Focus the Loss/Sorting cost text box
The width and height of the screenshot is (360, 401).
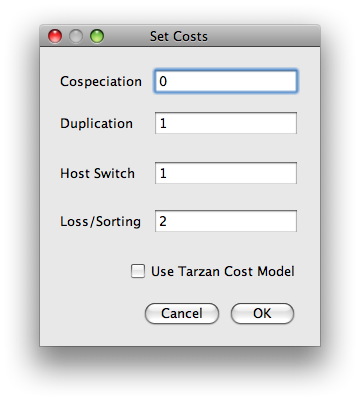pos(226,221)
